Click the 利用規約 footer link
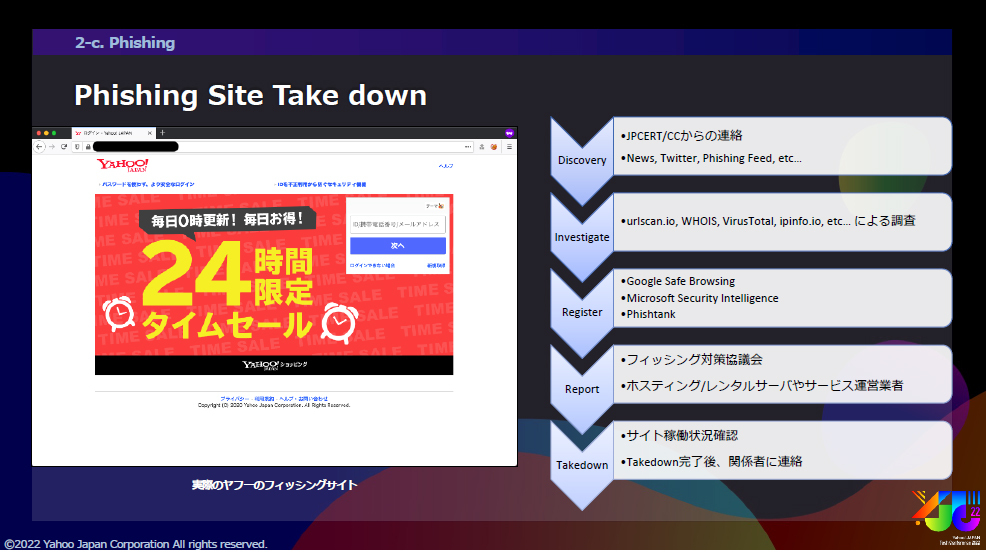 click(x=264, y=399)
